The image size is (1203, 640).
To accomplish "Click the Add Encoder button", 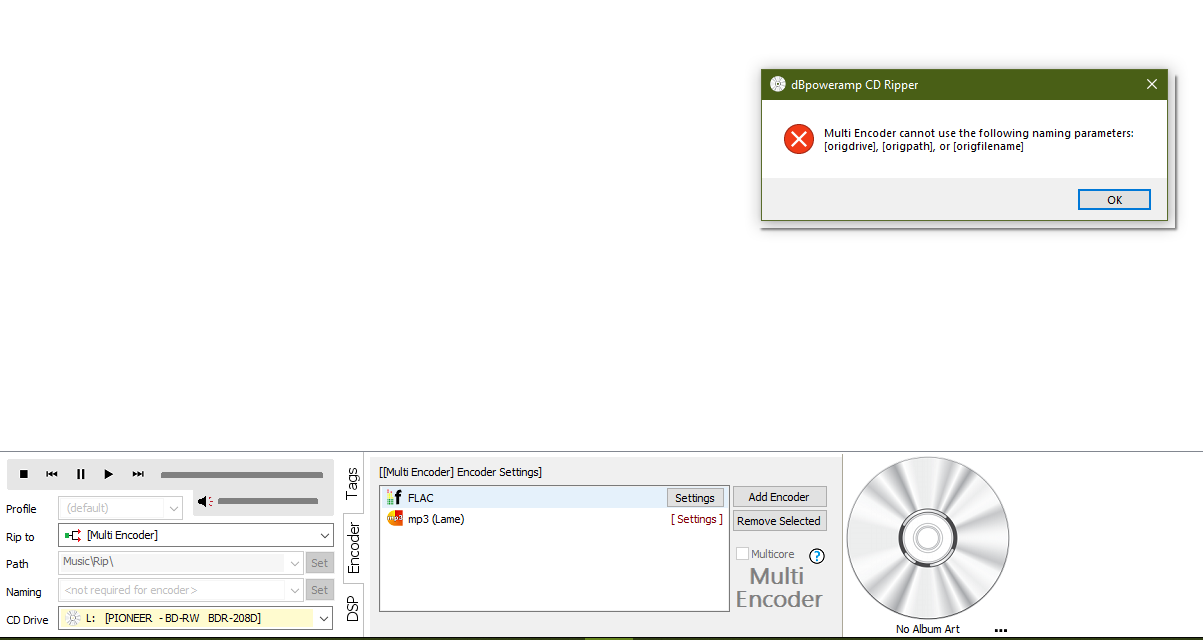I will tap(779, 497).
